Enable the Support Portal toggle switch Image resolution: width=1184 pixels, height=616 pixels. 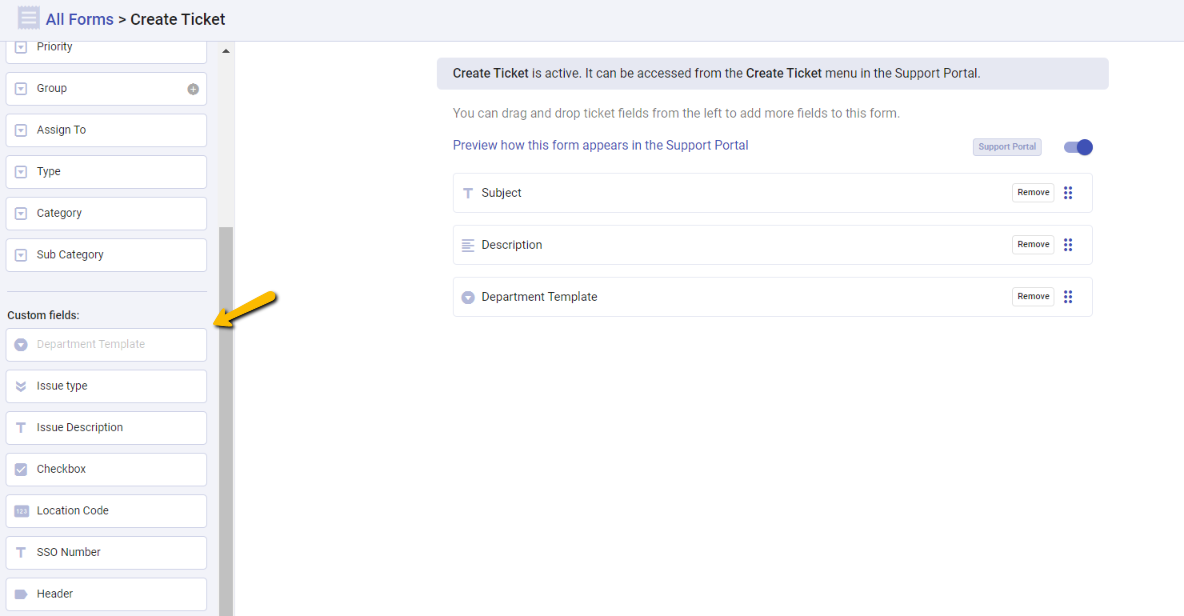click(1077, 146)
